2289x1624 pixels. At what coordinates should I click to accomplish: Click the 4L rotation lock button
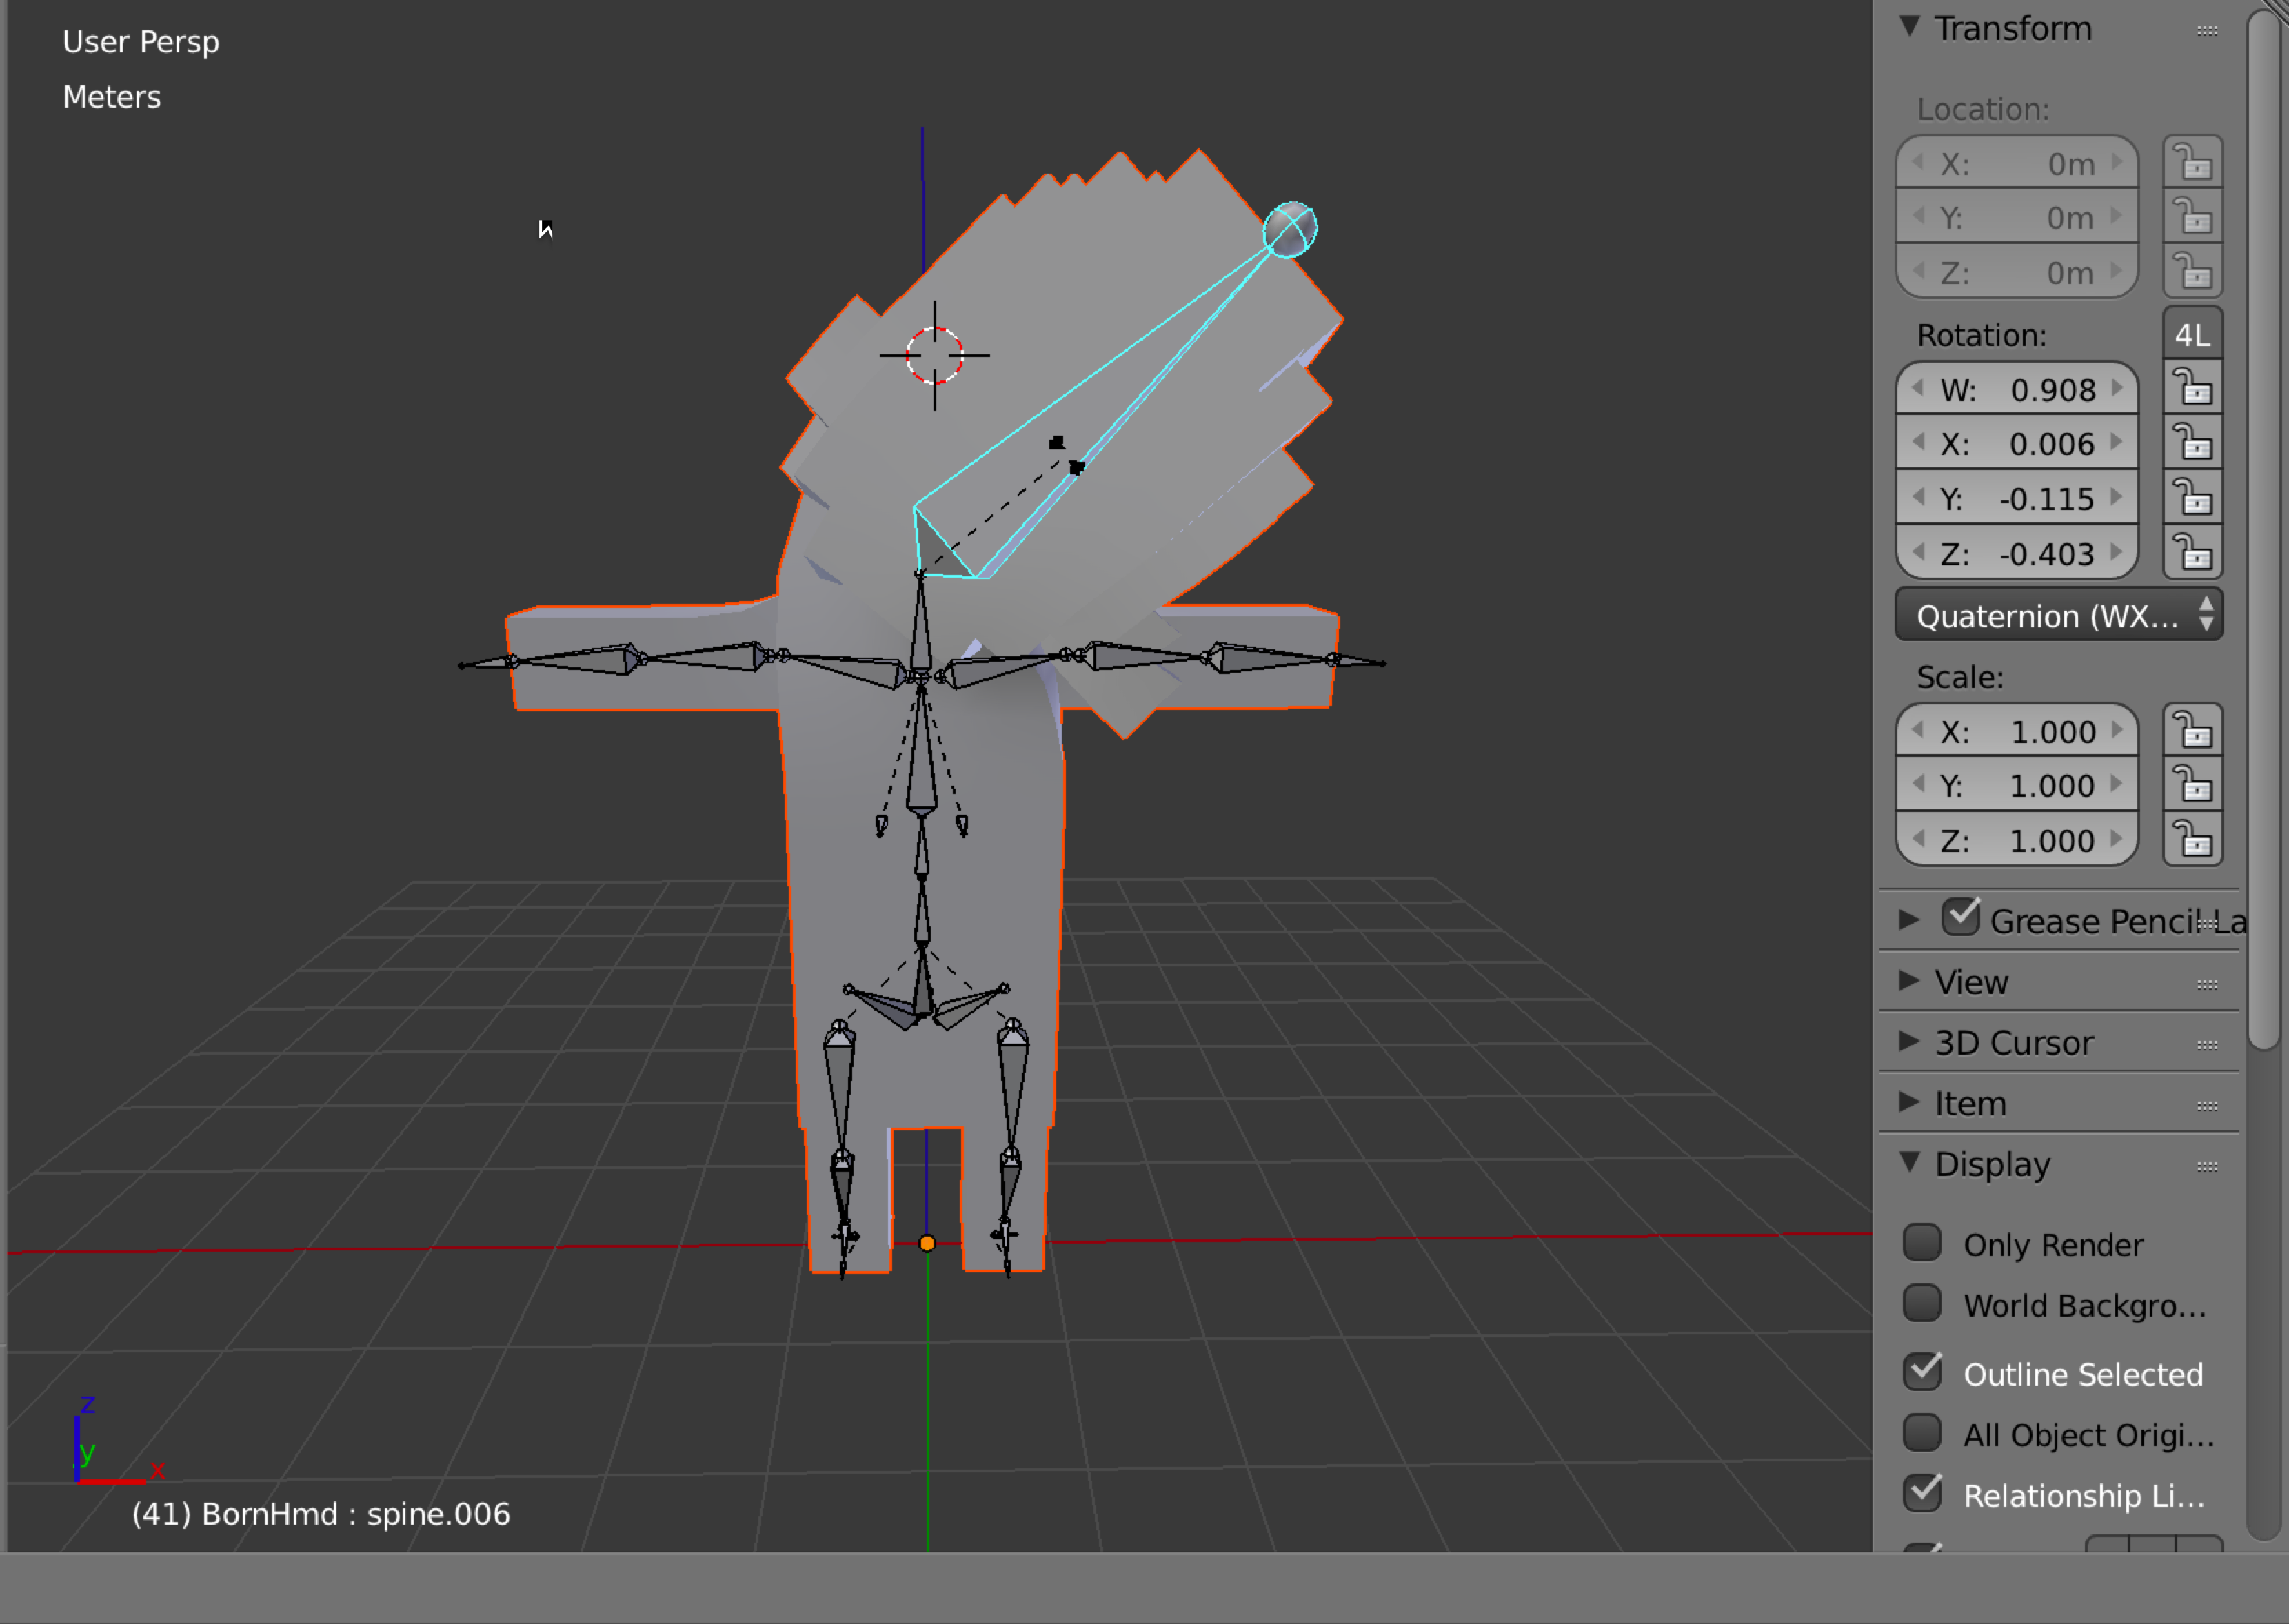click(2192, 335)
